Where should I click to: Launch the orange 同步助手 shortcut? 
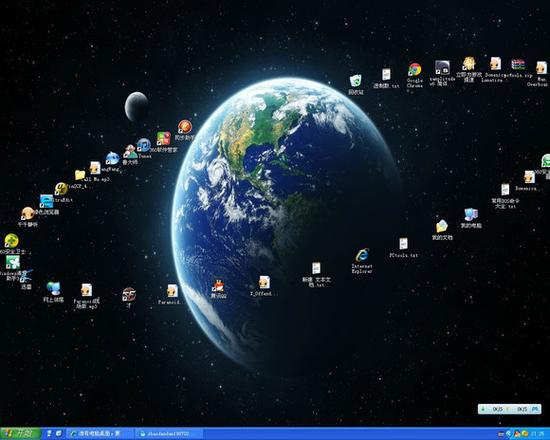185,127
